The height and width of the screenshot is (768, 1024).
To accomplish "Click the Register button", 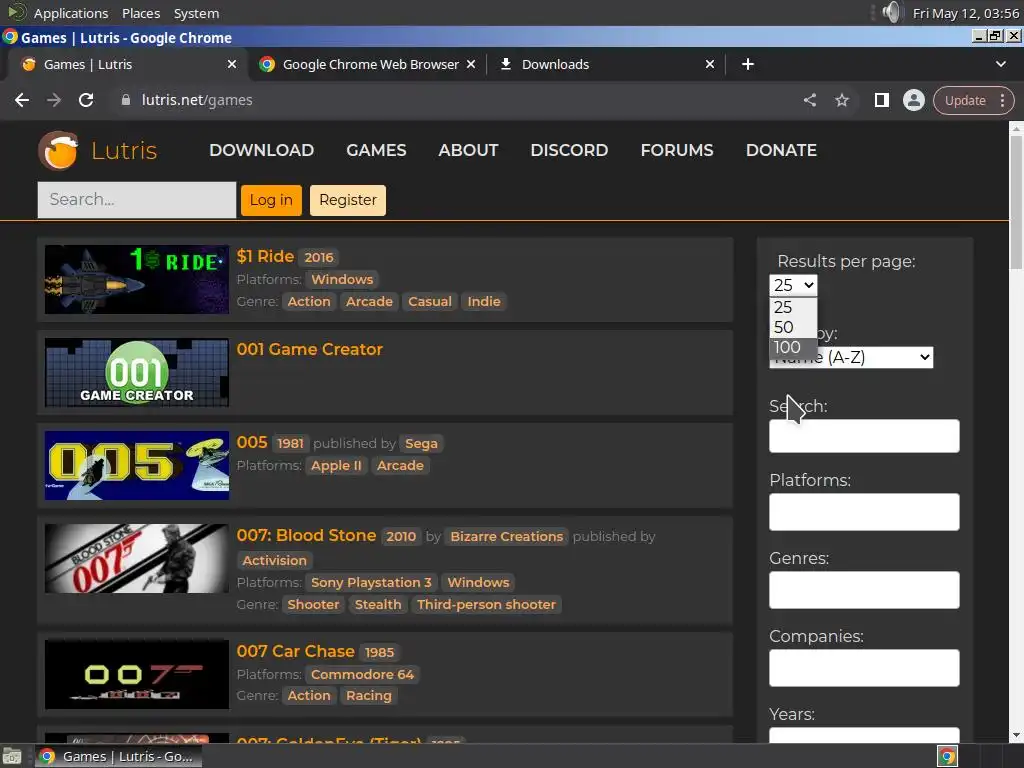I will click(x=348, y=200).
